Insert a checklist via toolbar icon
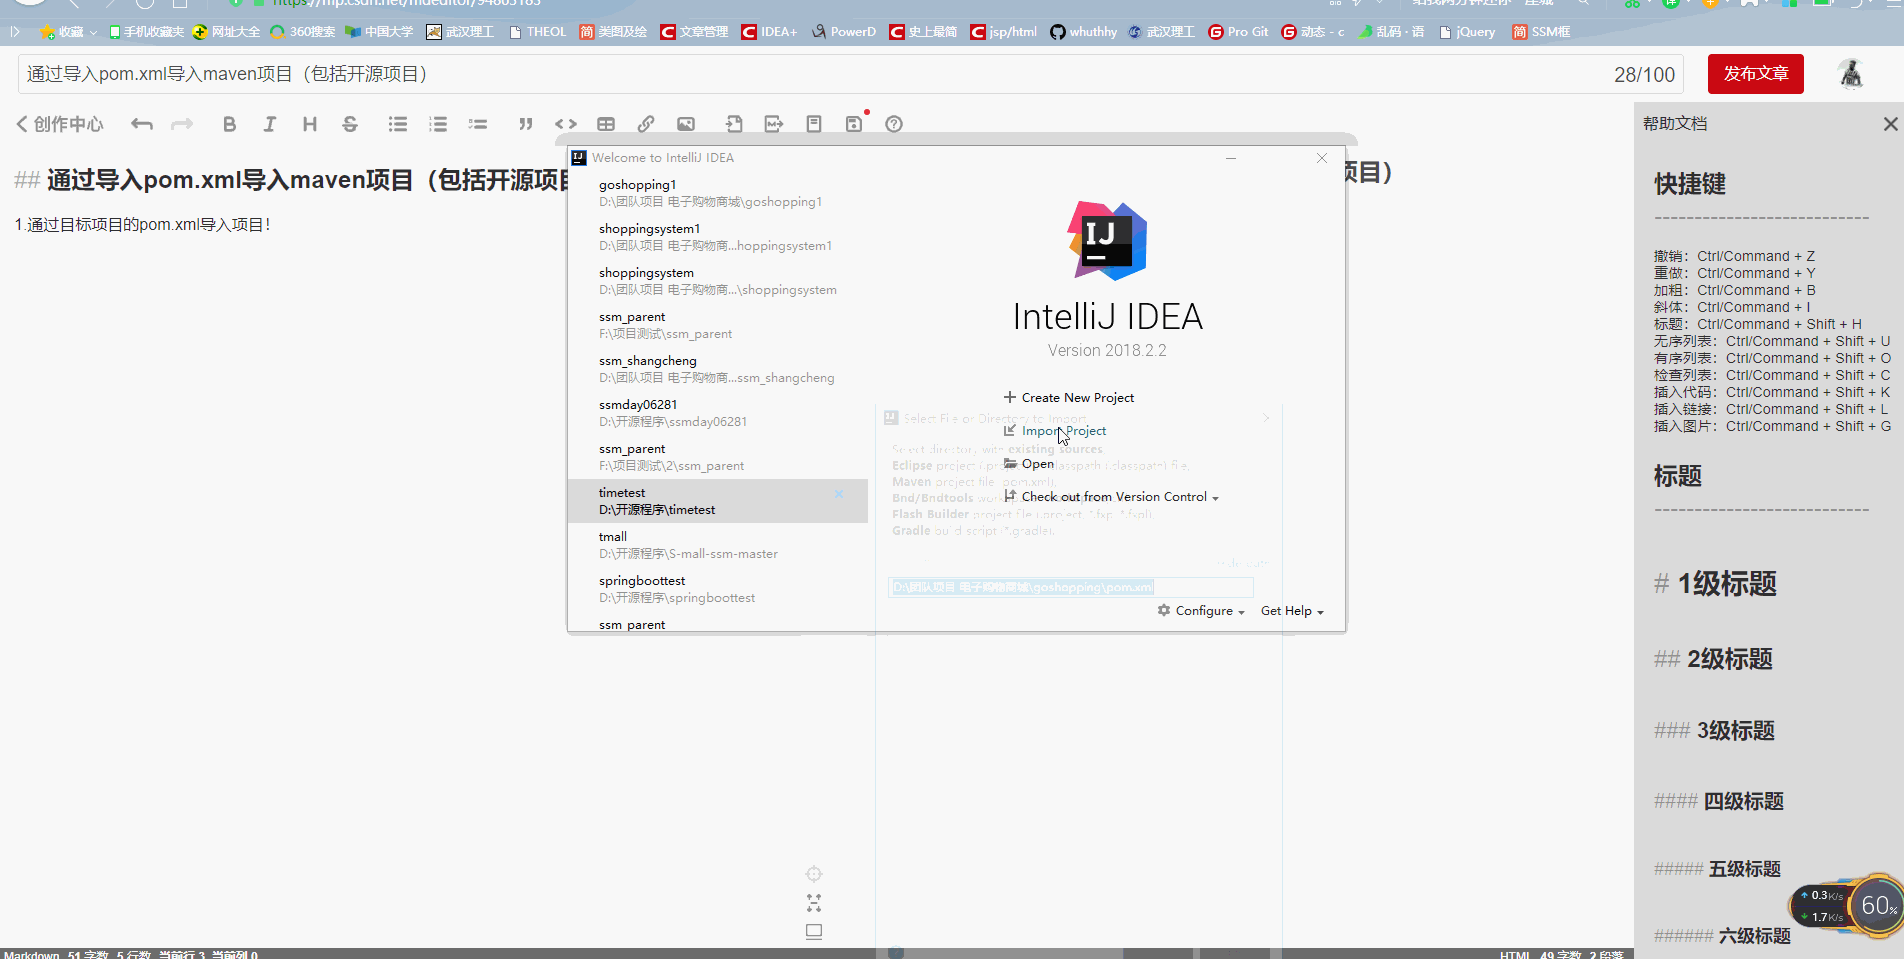This screenshot has height=959, width=1904. [x=478, y=124]
